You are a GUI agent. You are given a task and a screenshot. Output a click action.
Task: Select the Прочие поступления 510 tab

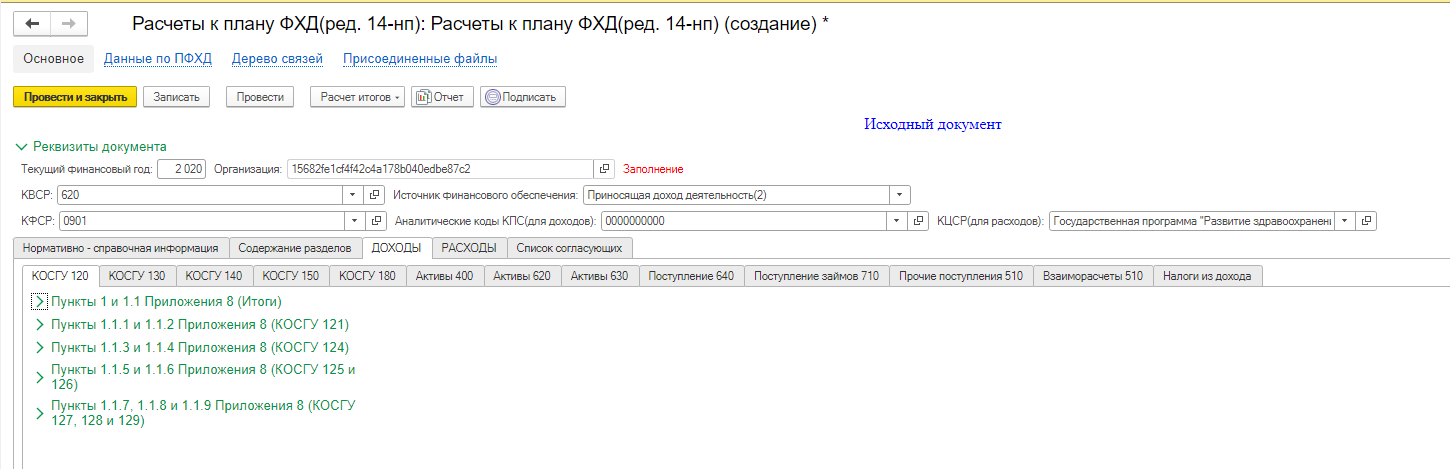[960, 276]
